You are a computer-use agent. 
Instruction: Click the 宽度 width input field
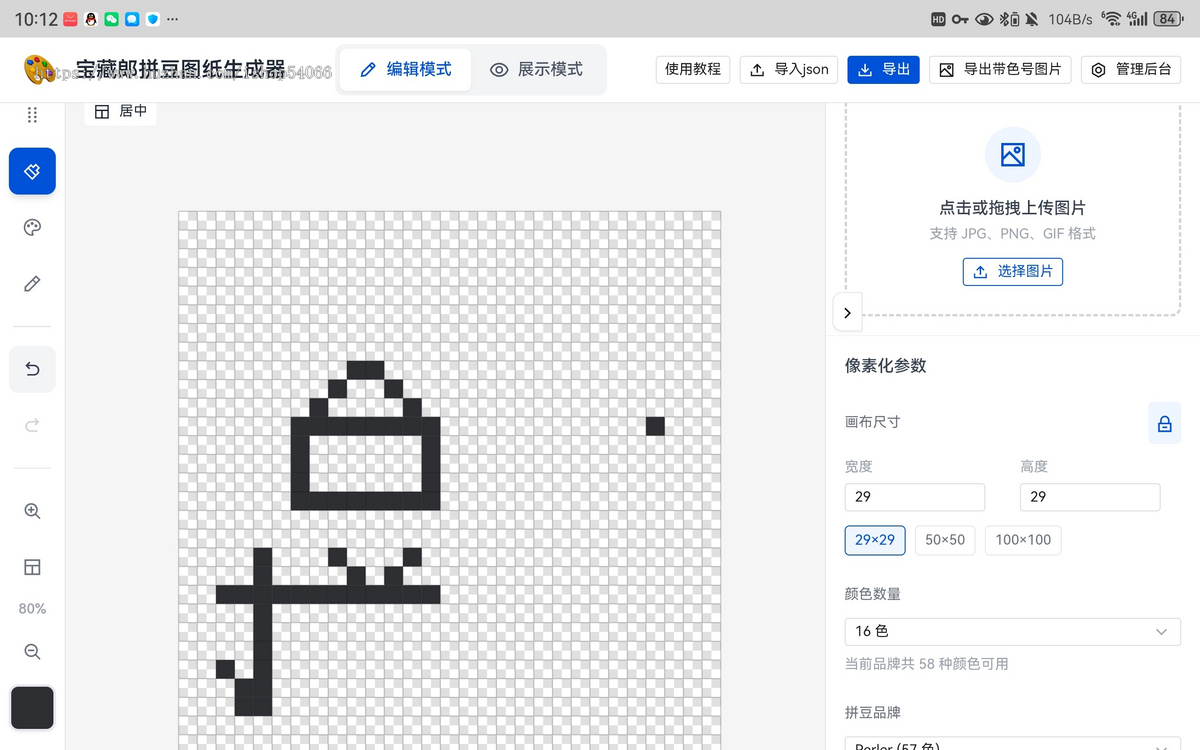(915, 497)
